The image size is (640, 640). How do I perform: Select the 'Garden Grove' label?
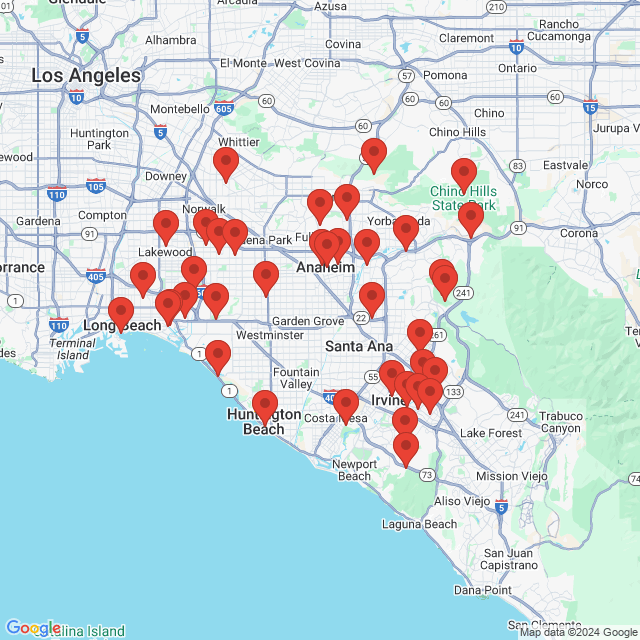(x=308, y=321)
